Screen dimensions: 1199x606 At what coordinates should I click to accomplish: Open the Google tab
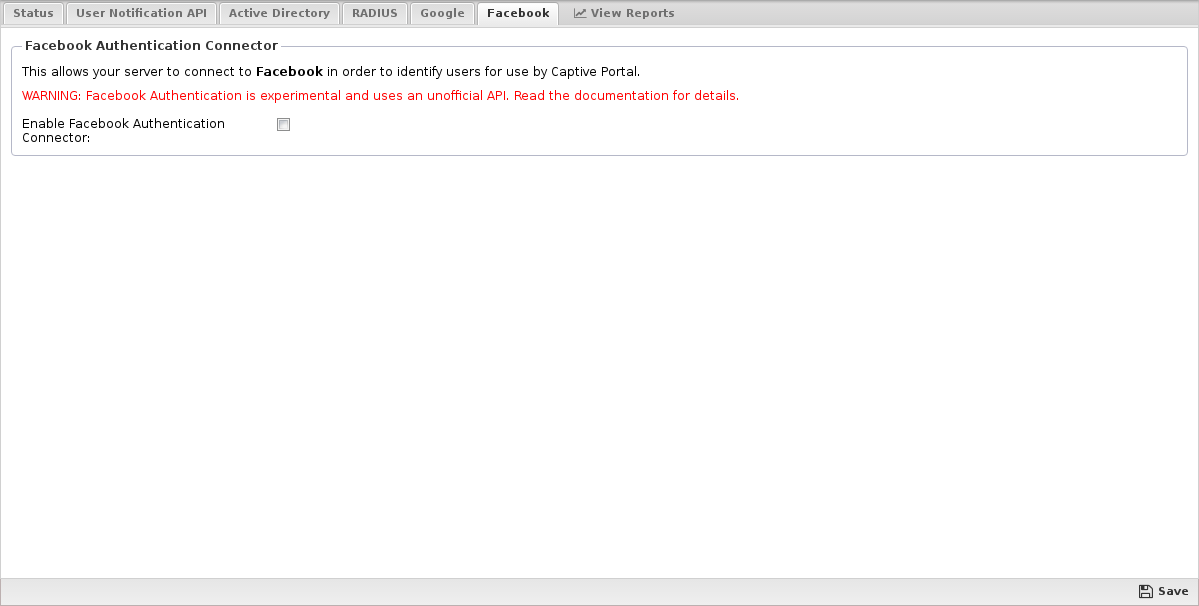click(x=442, y=13)
